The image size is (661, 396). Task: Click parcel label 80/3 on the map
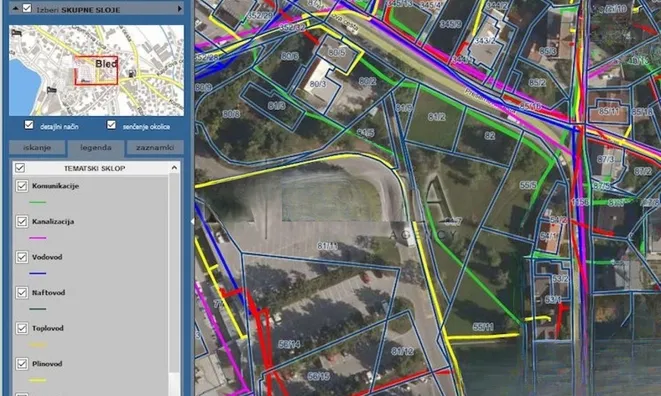tap(318, 84)
